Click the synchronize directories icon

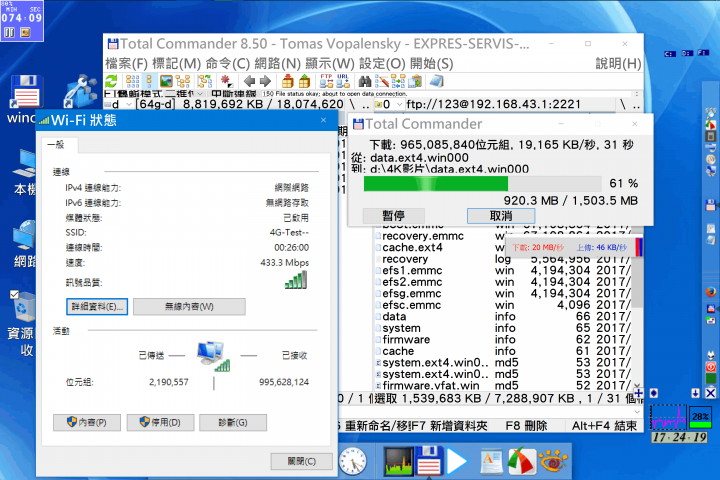[x=398, y=82]
